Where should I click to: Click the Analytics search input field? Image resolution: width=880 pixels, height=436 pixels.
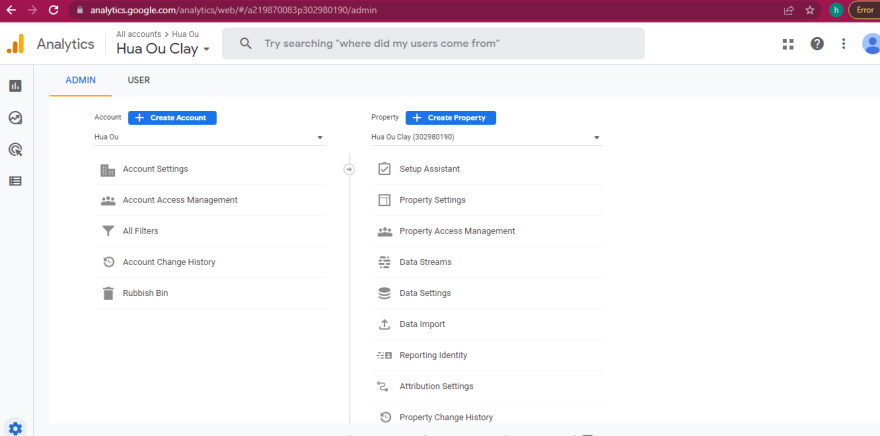[433, 44]
